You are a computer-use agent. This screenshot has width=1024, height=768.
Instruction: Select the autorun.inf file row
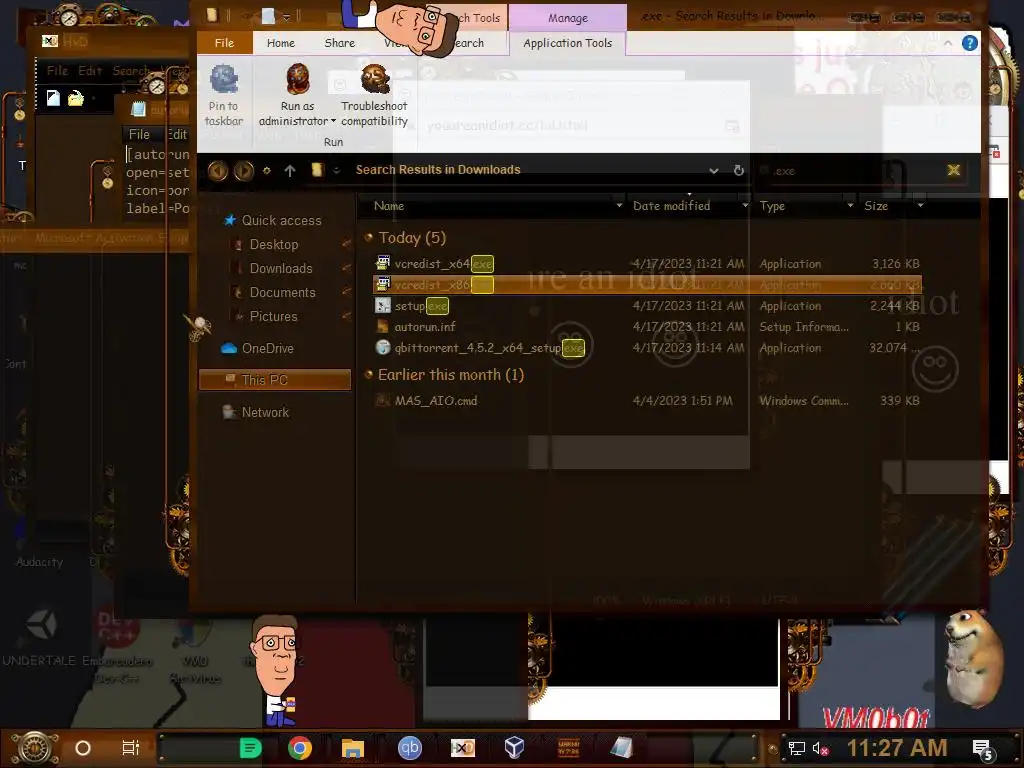click(x=647, y=327)
